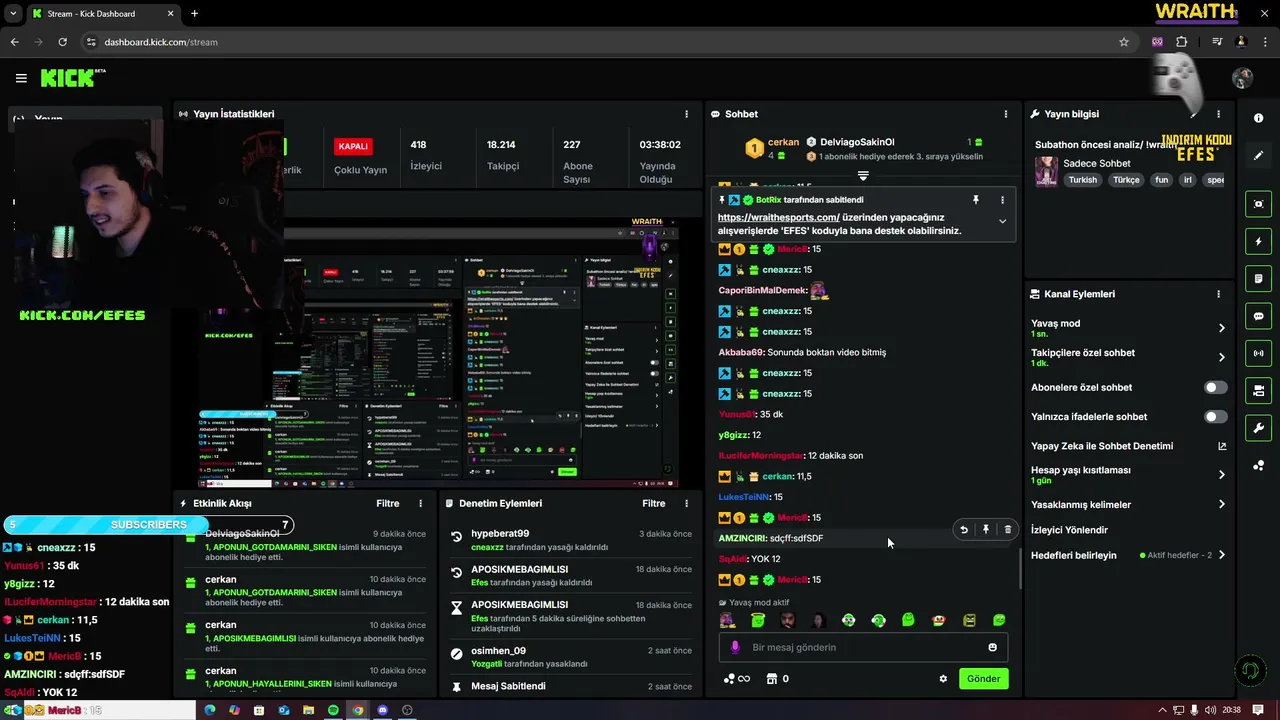Click the pencil edit icon in right sidebar

[1258, 156]
